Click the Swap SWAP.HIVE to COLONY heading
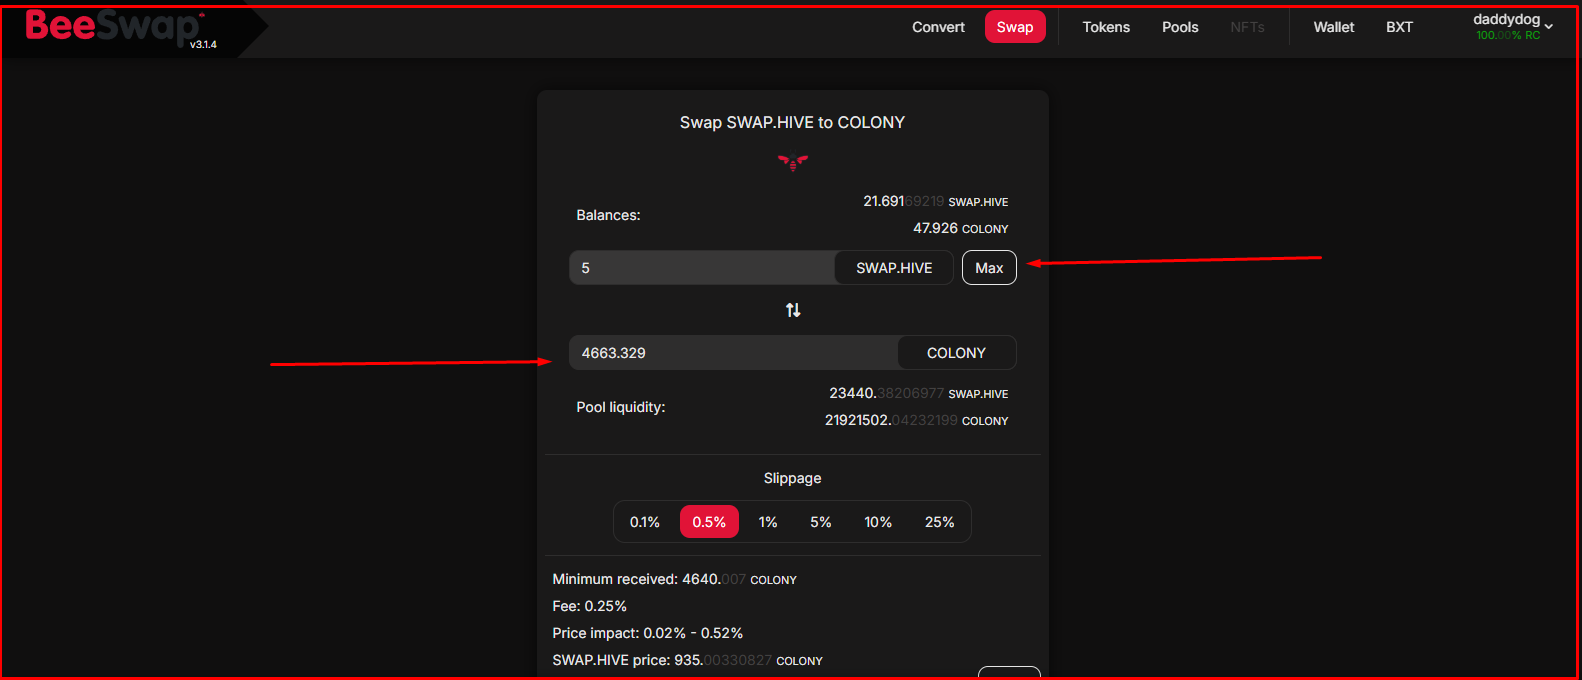This screenshot has height=680, width=1582. [793, 122]
